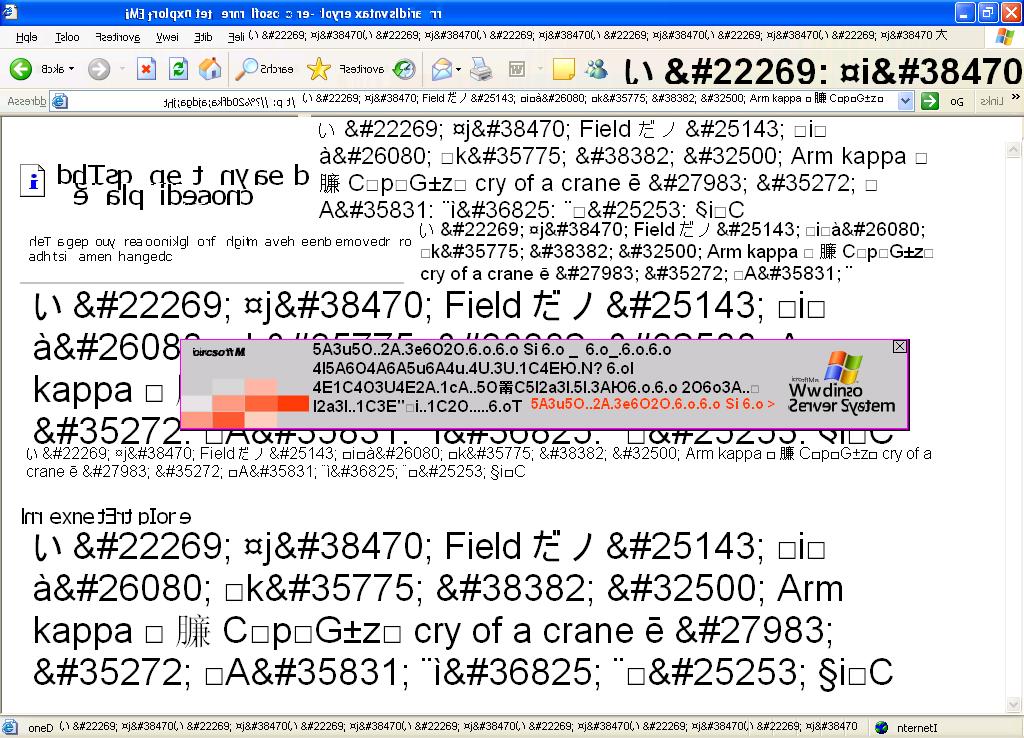This screenshot has width=1024, height=738.
Task: Click the orange link in the banner
Action: tap(652, 404)
